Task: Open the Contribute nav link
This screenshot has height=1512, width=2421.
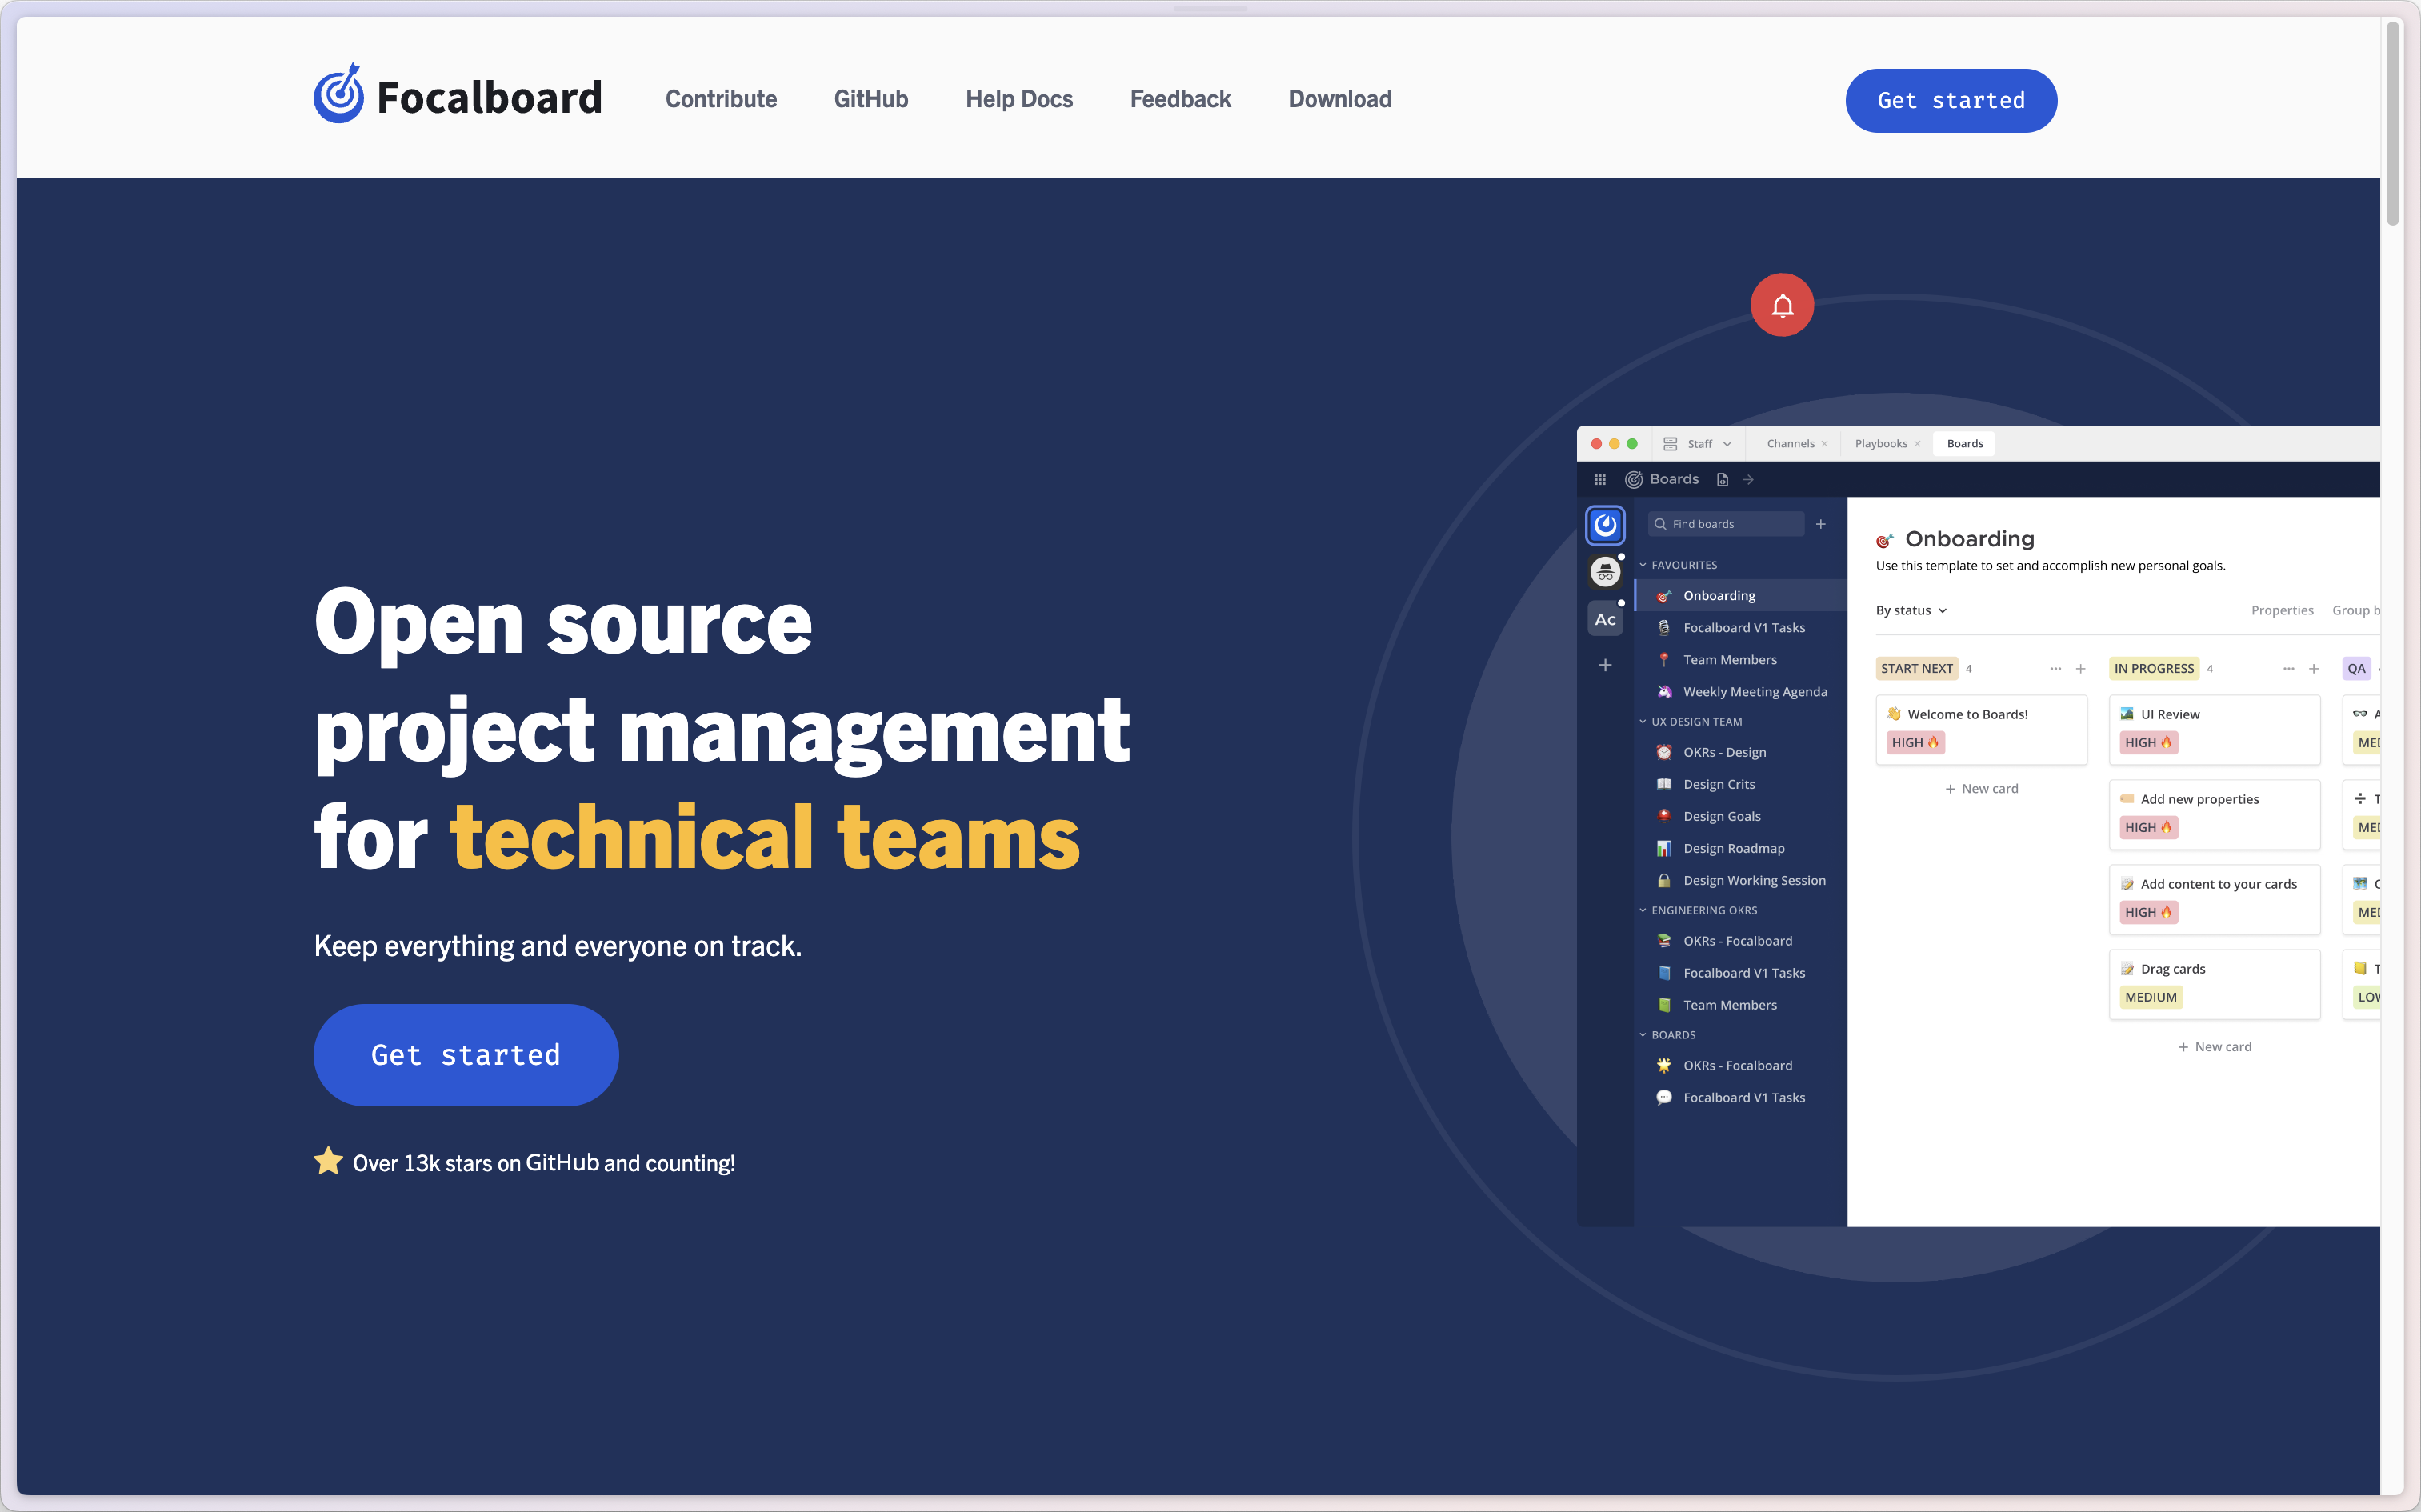Action: (x=721, y=99)
